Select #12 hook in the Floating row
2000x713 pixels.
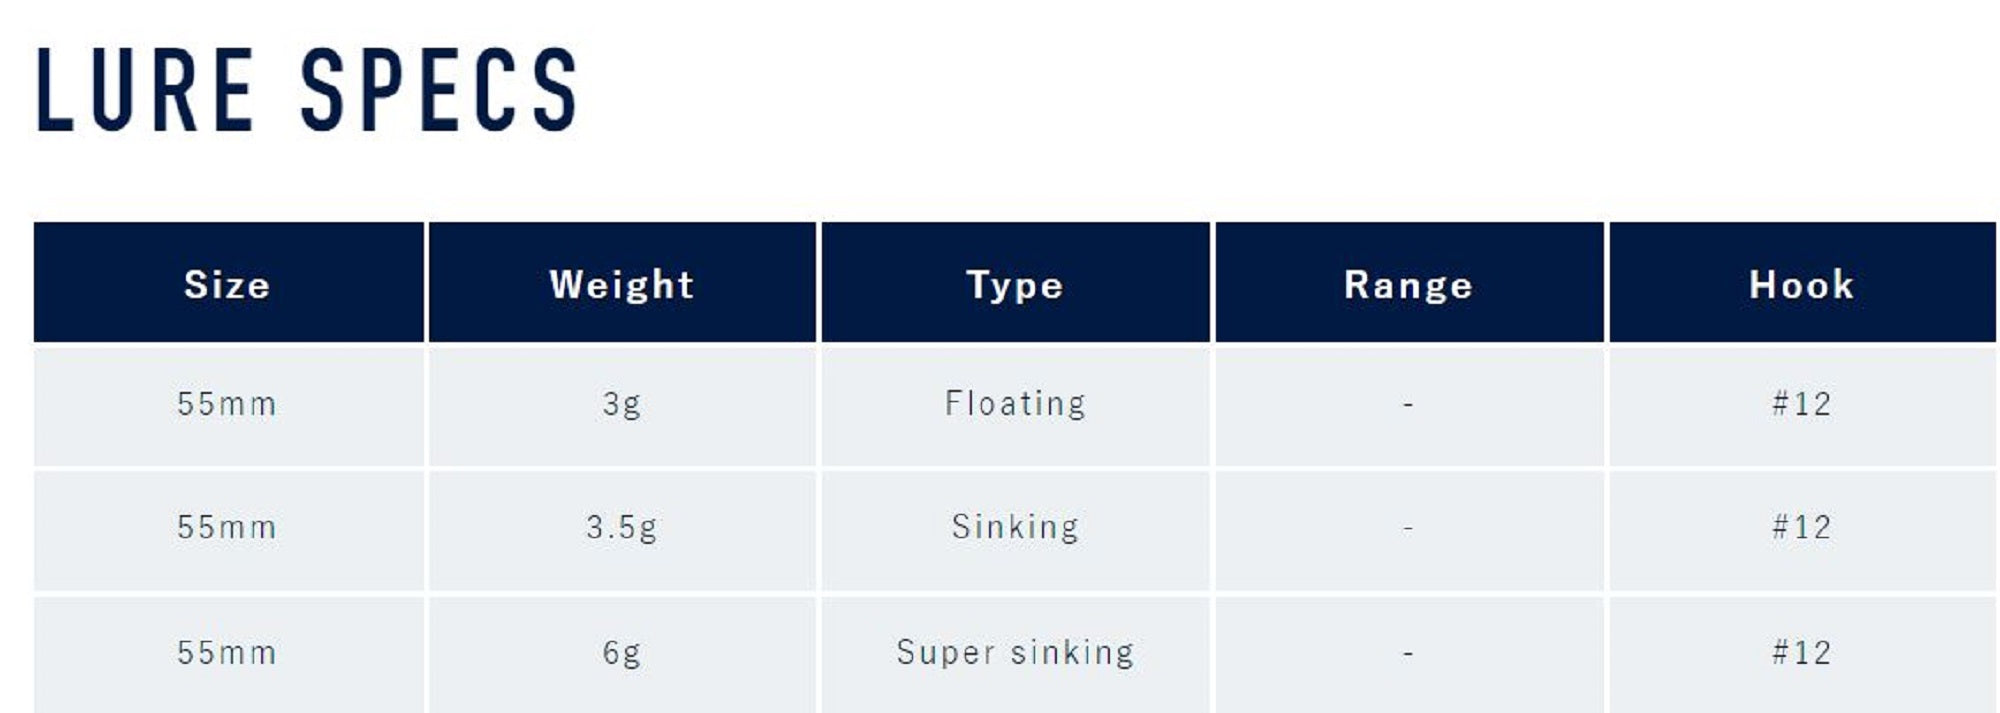pos(1801,404)
